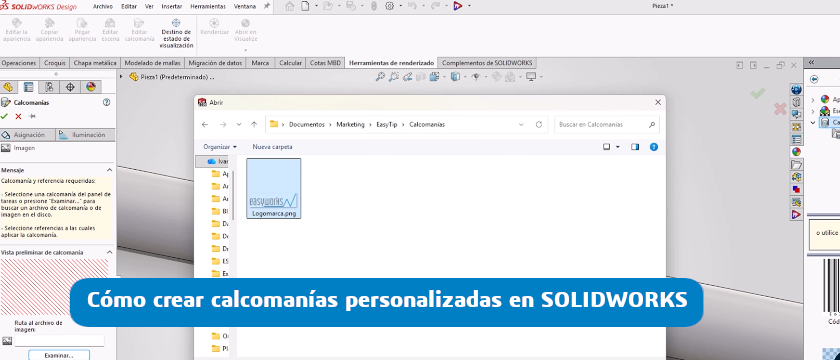Click Documentos in the breadcrumb path
The width and height of the screenshot is (840, 360).
point(307,124)
